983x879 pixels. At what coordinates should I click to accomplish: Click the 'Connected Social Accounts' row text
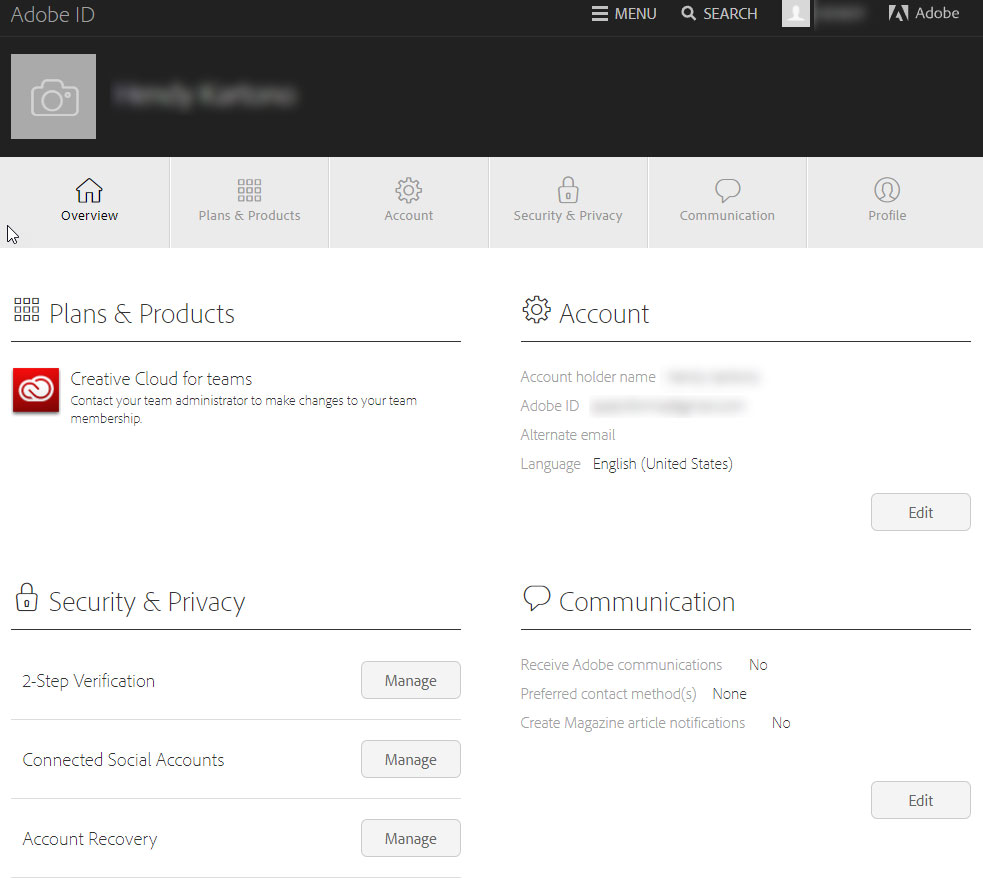coord(123,760)
